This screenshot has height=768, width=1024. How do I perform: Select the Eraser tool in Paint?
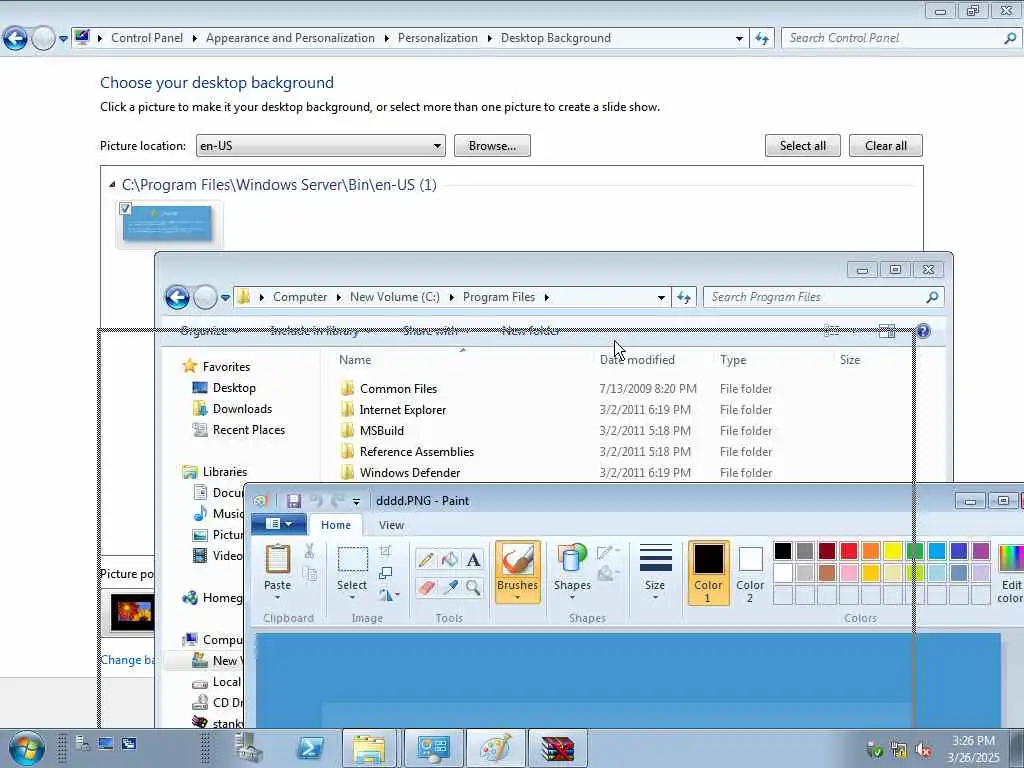click(426, 587)
